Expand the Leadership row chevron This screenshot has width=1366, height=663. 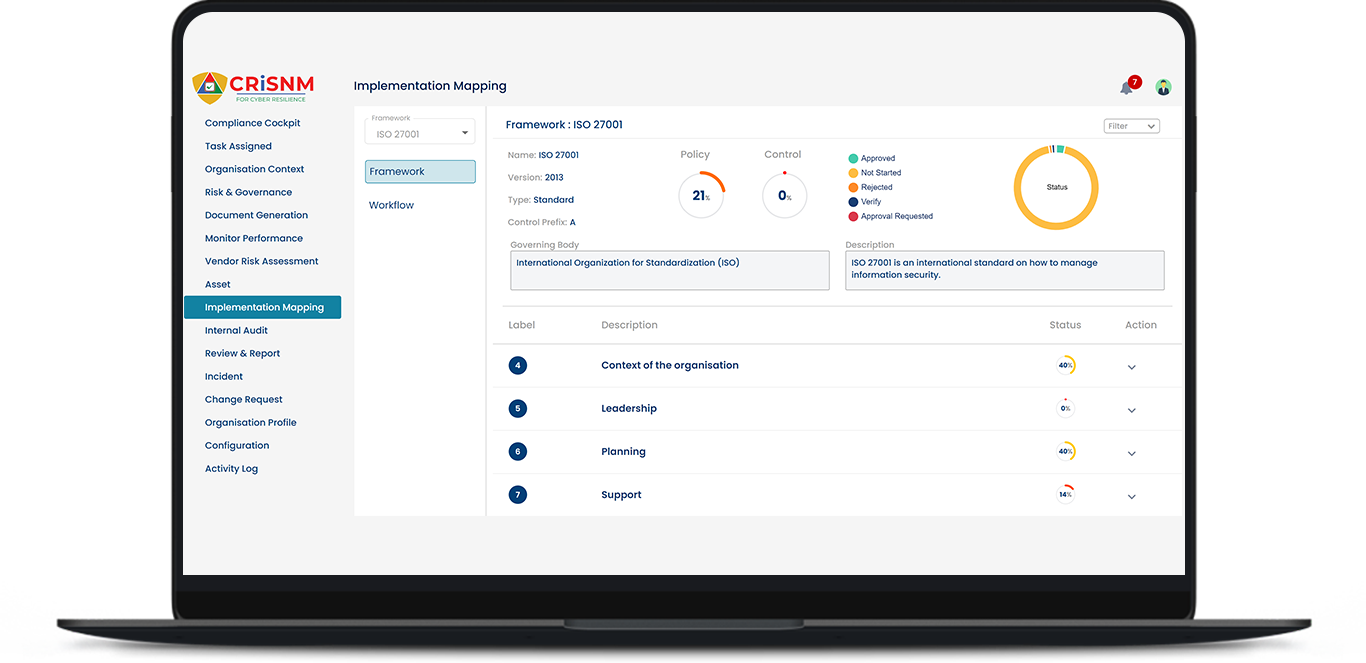pos(1132,410)
